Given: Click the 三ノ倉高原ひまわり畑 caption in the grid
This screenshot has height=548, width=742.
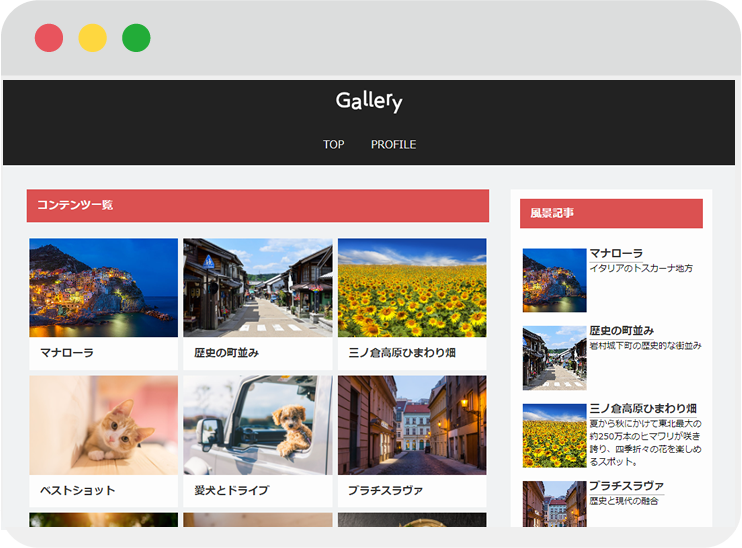Looking at the screenshot, I should pyautogui.click(x=402, y=353).
